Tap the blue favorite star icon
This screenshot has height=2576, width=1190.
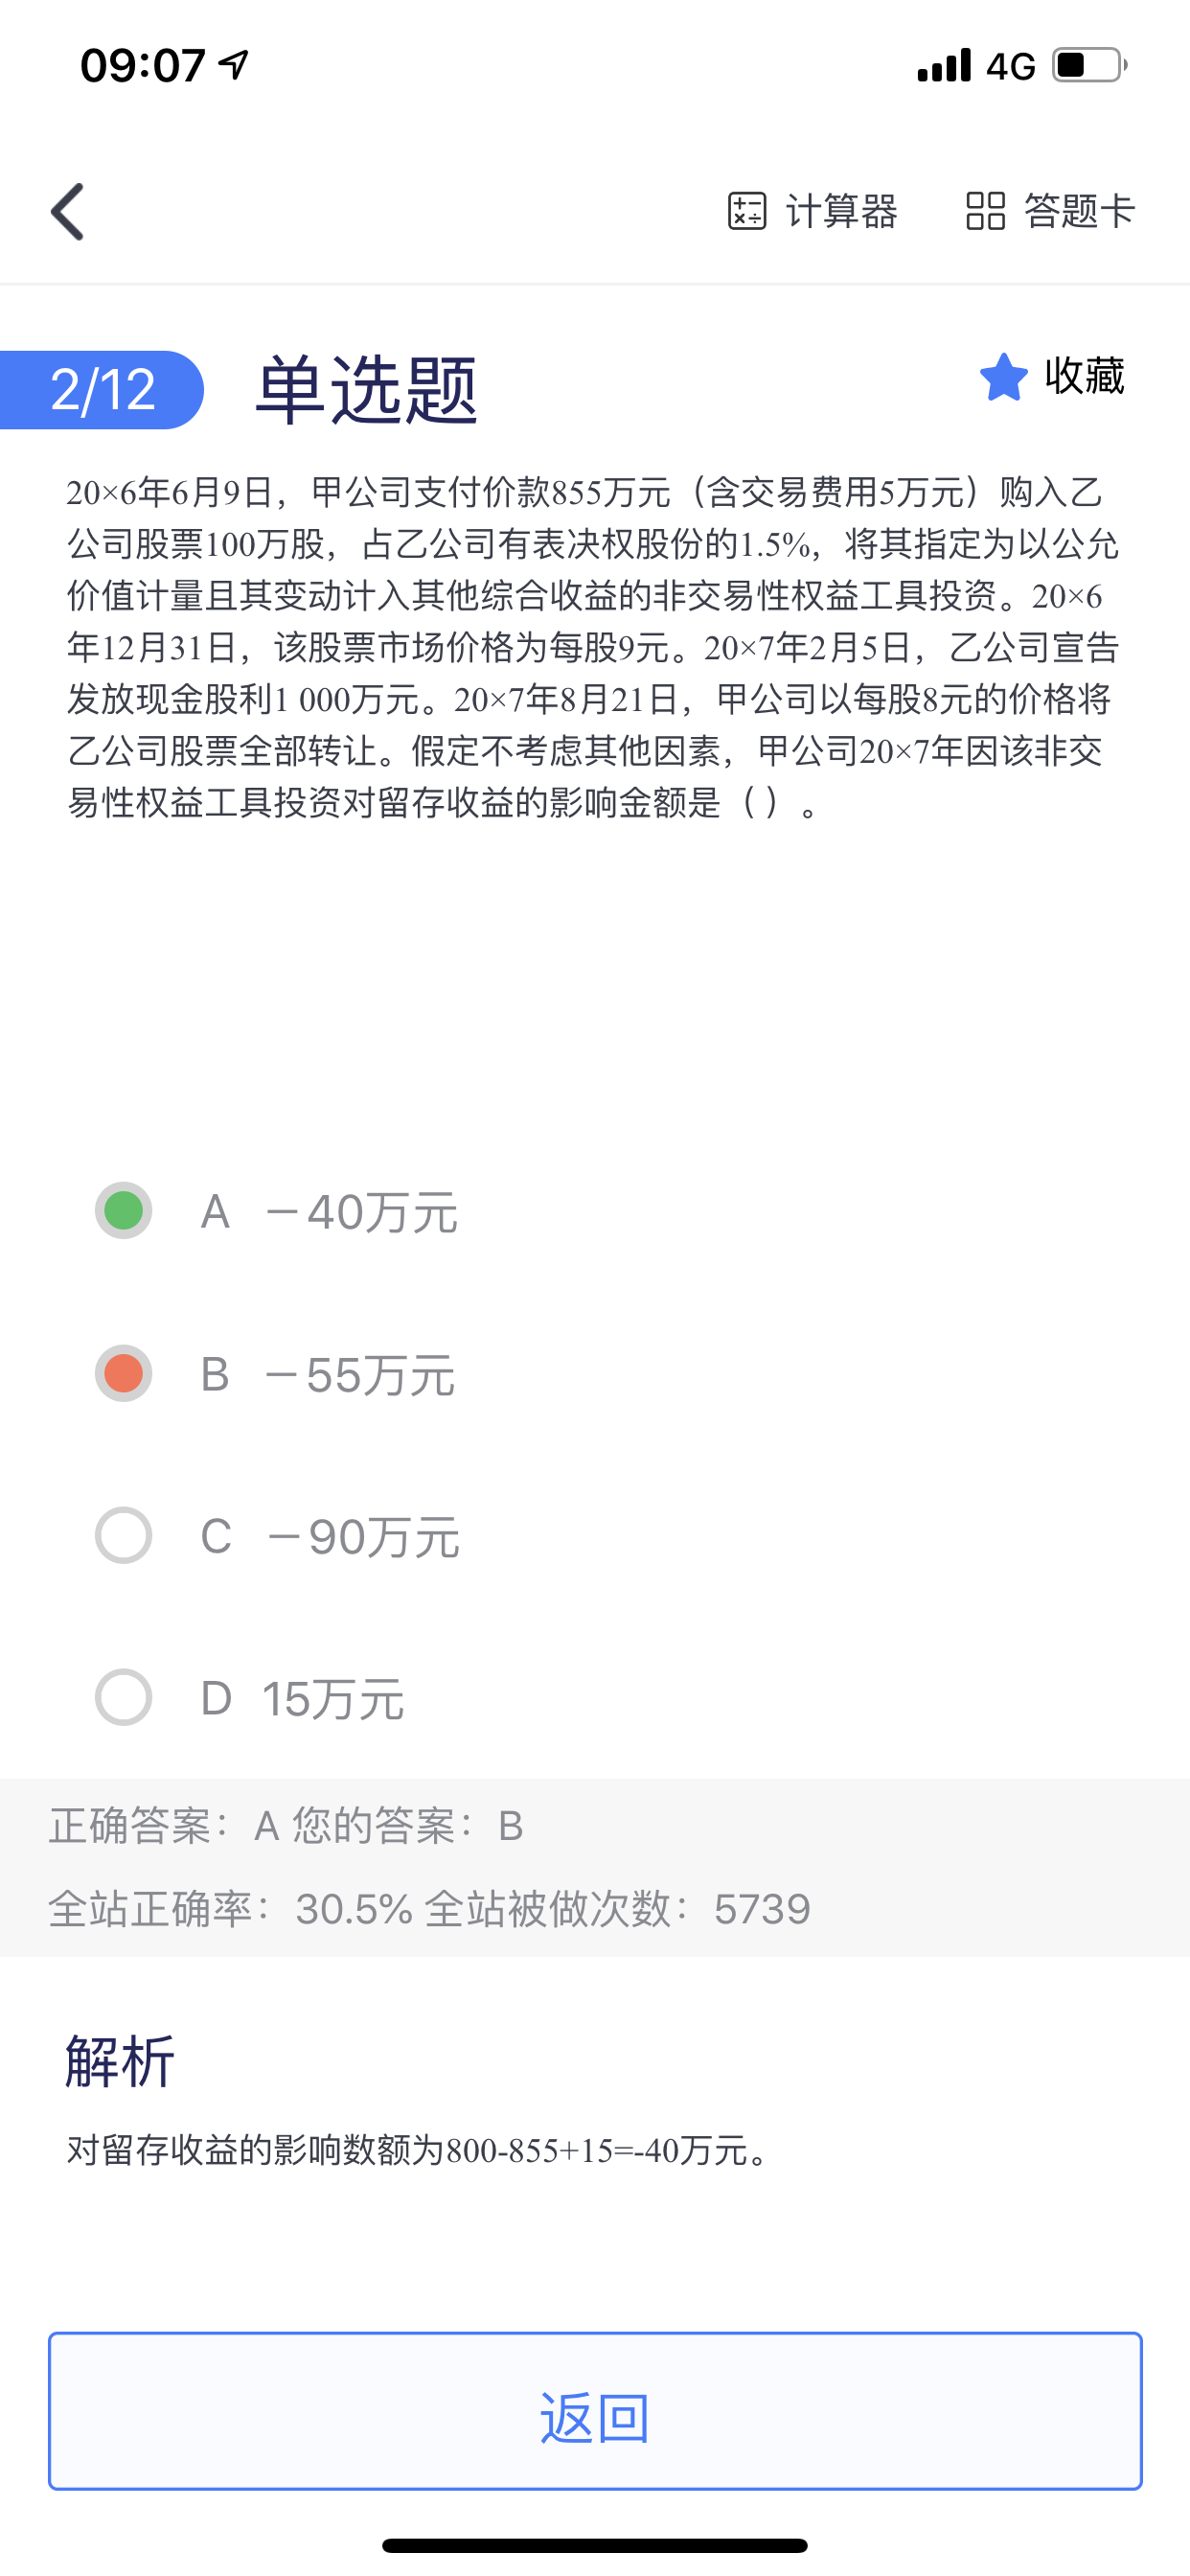1003,377
